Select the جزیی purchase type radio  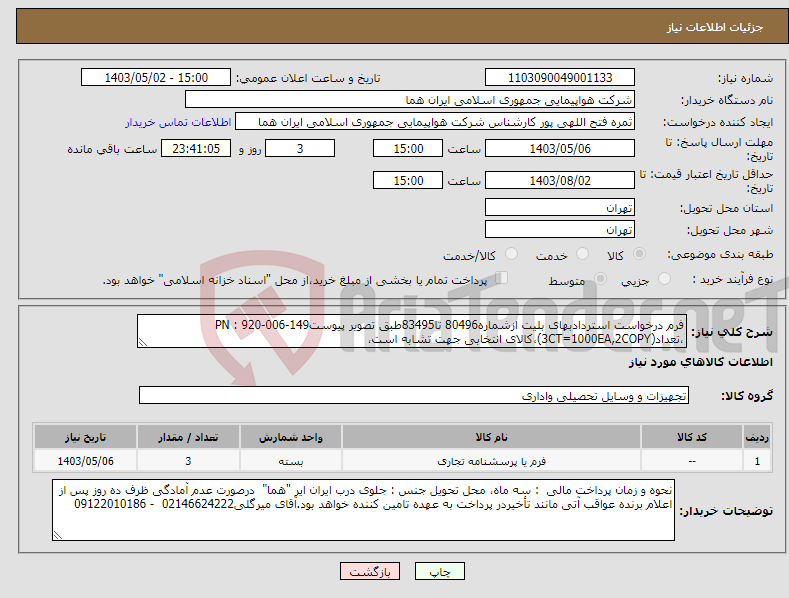664,279
